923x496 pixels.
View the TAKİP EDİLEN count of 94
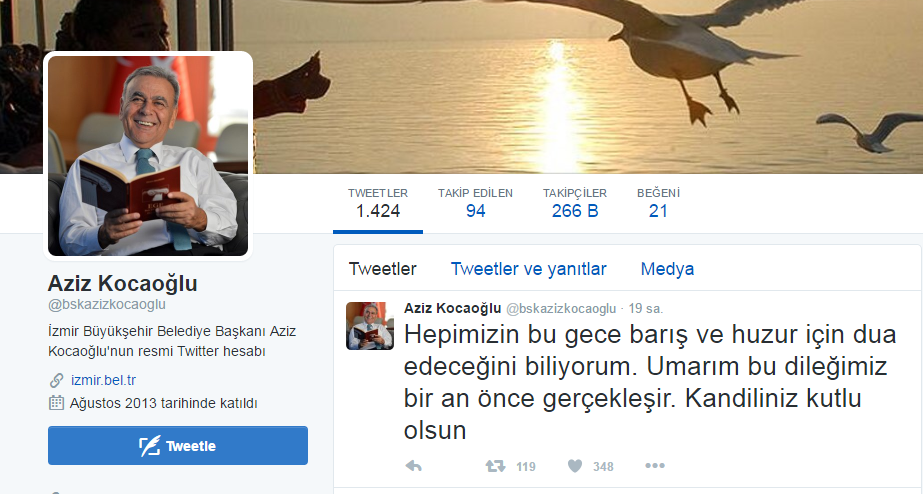tap(475, 204)
